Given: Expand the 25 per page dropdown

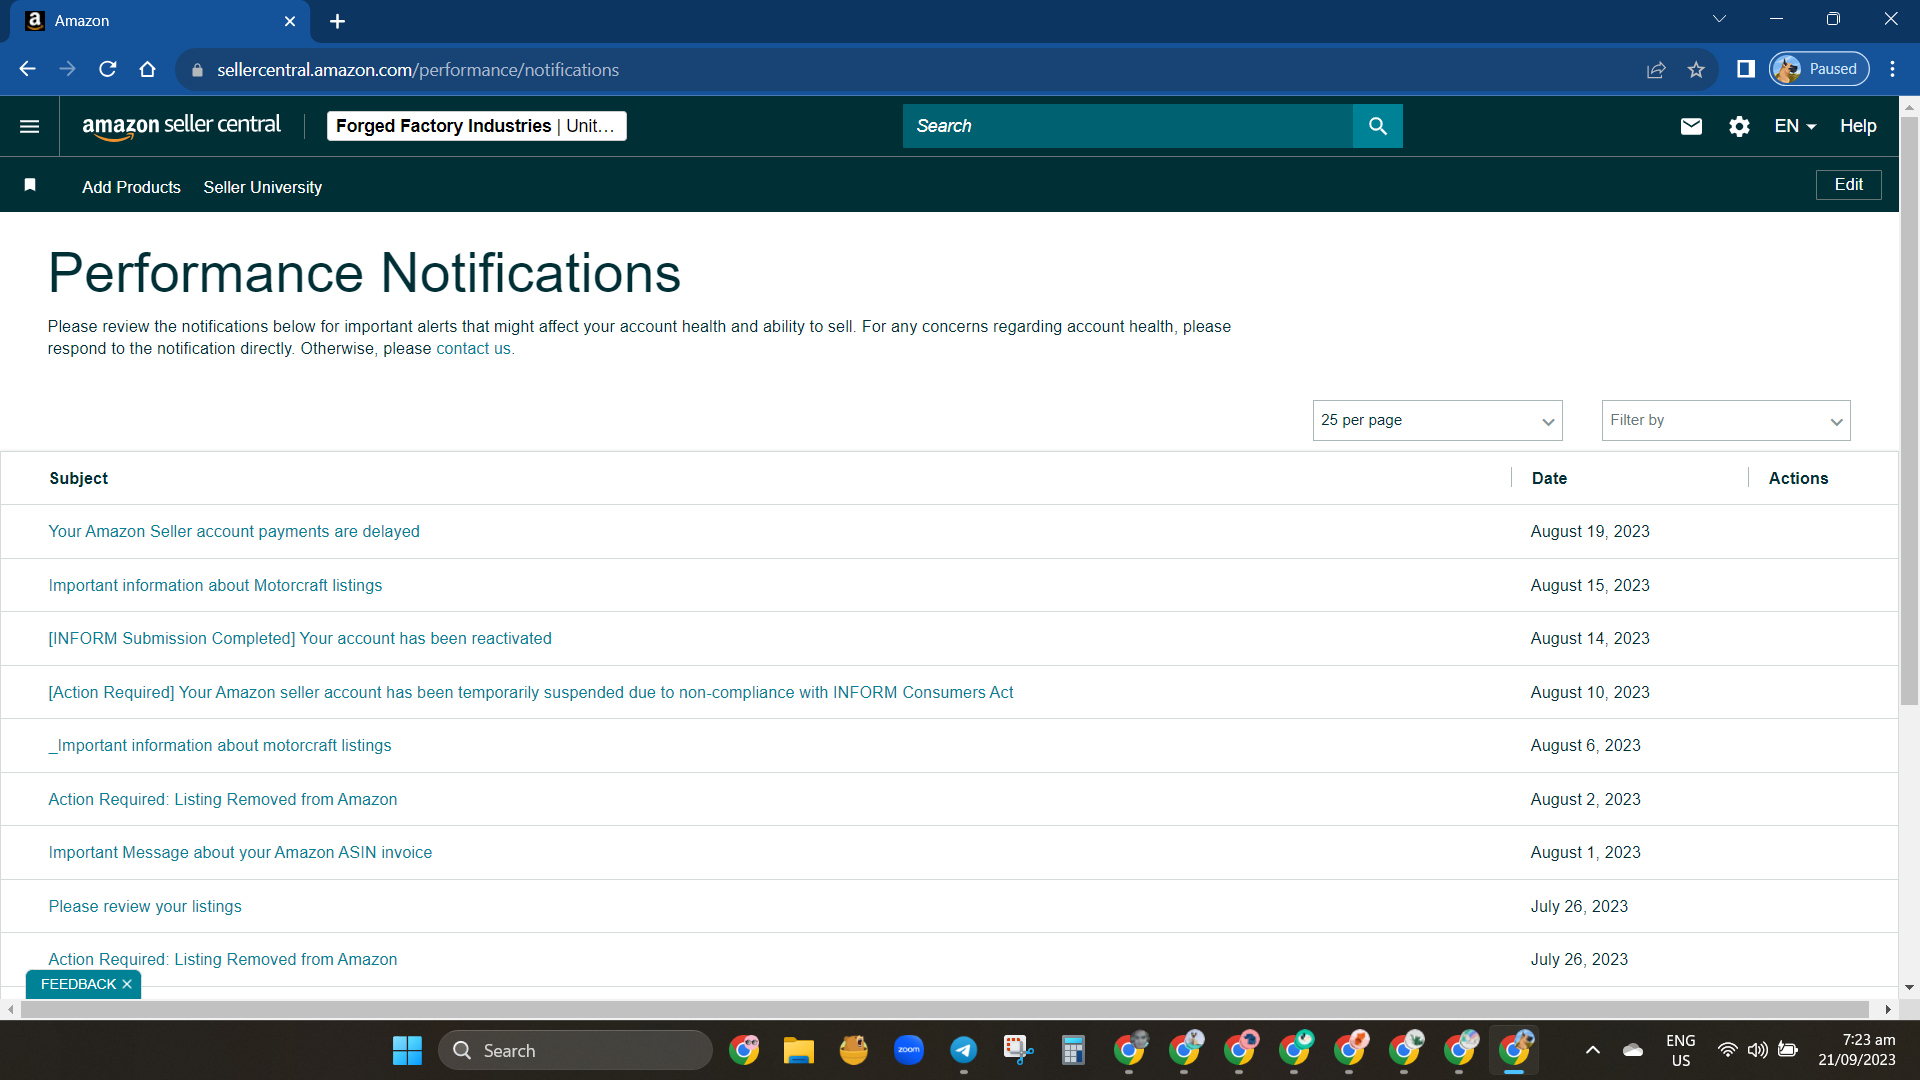Looking at the screenshot, I should click(1437, 420).
